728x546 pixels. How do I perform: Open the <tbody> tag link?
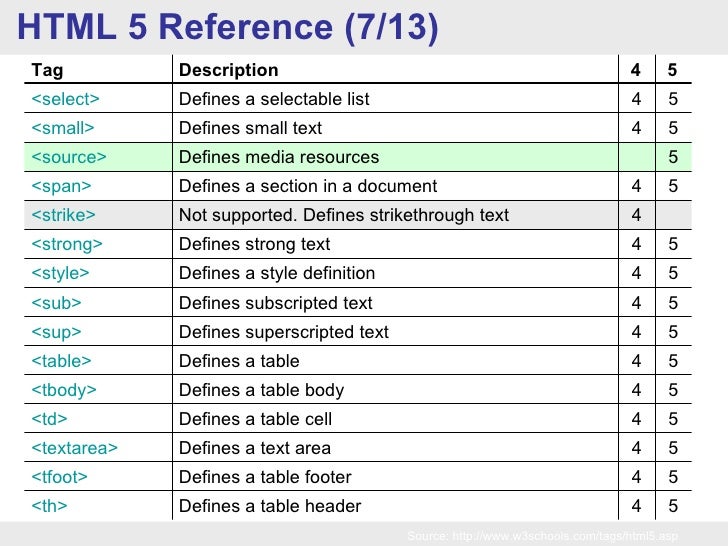pyautogui.click(x=64, y=390)
